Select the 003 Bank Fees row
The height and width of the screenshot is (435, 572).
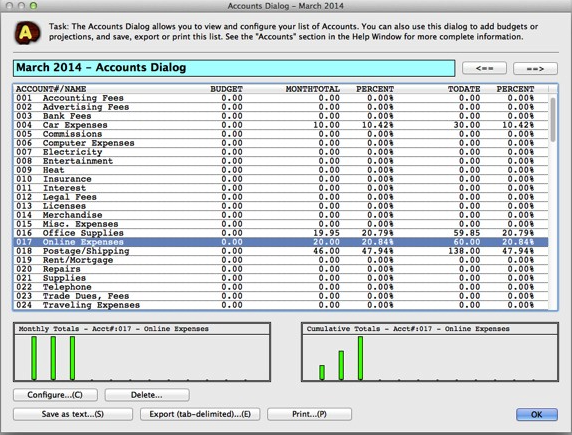pyautogui.click(x=281, y=116)
